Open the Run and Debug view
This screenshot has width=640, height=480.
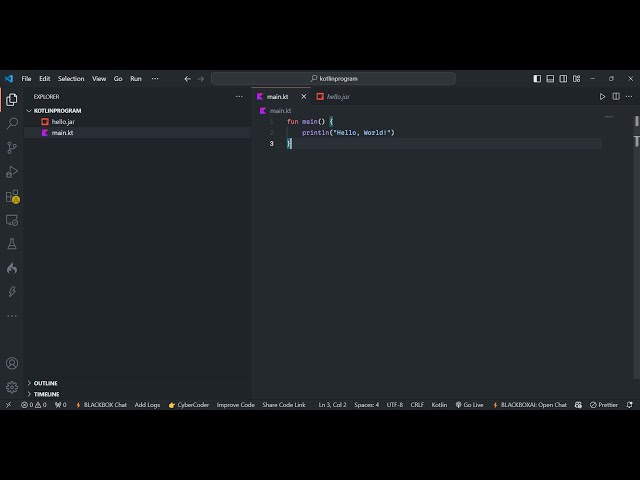coord(12,172)
